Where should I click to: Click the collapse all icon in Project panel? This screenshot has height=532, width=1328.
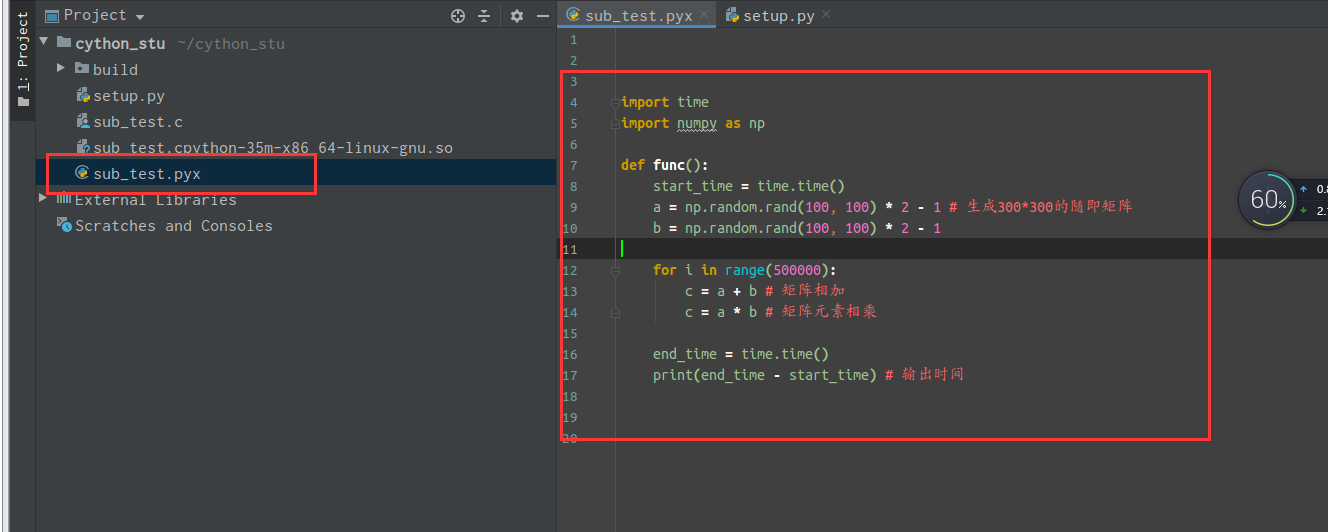[x=484, y=15]
